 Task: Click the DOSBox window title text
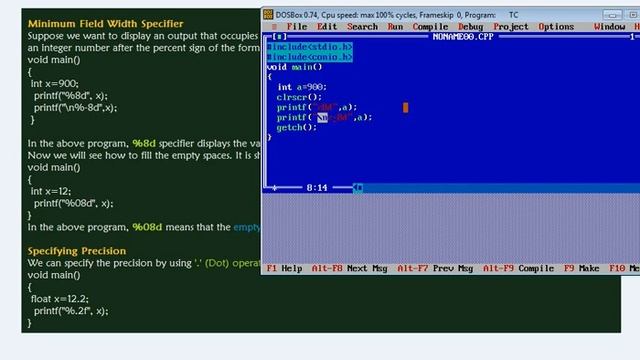click(x=397, y=15)
